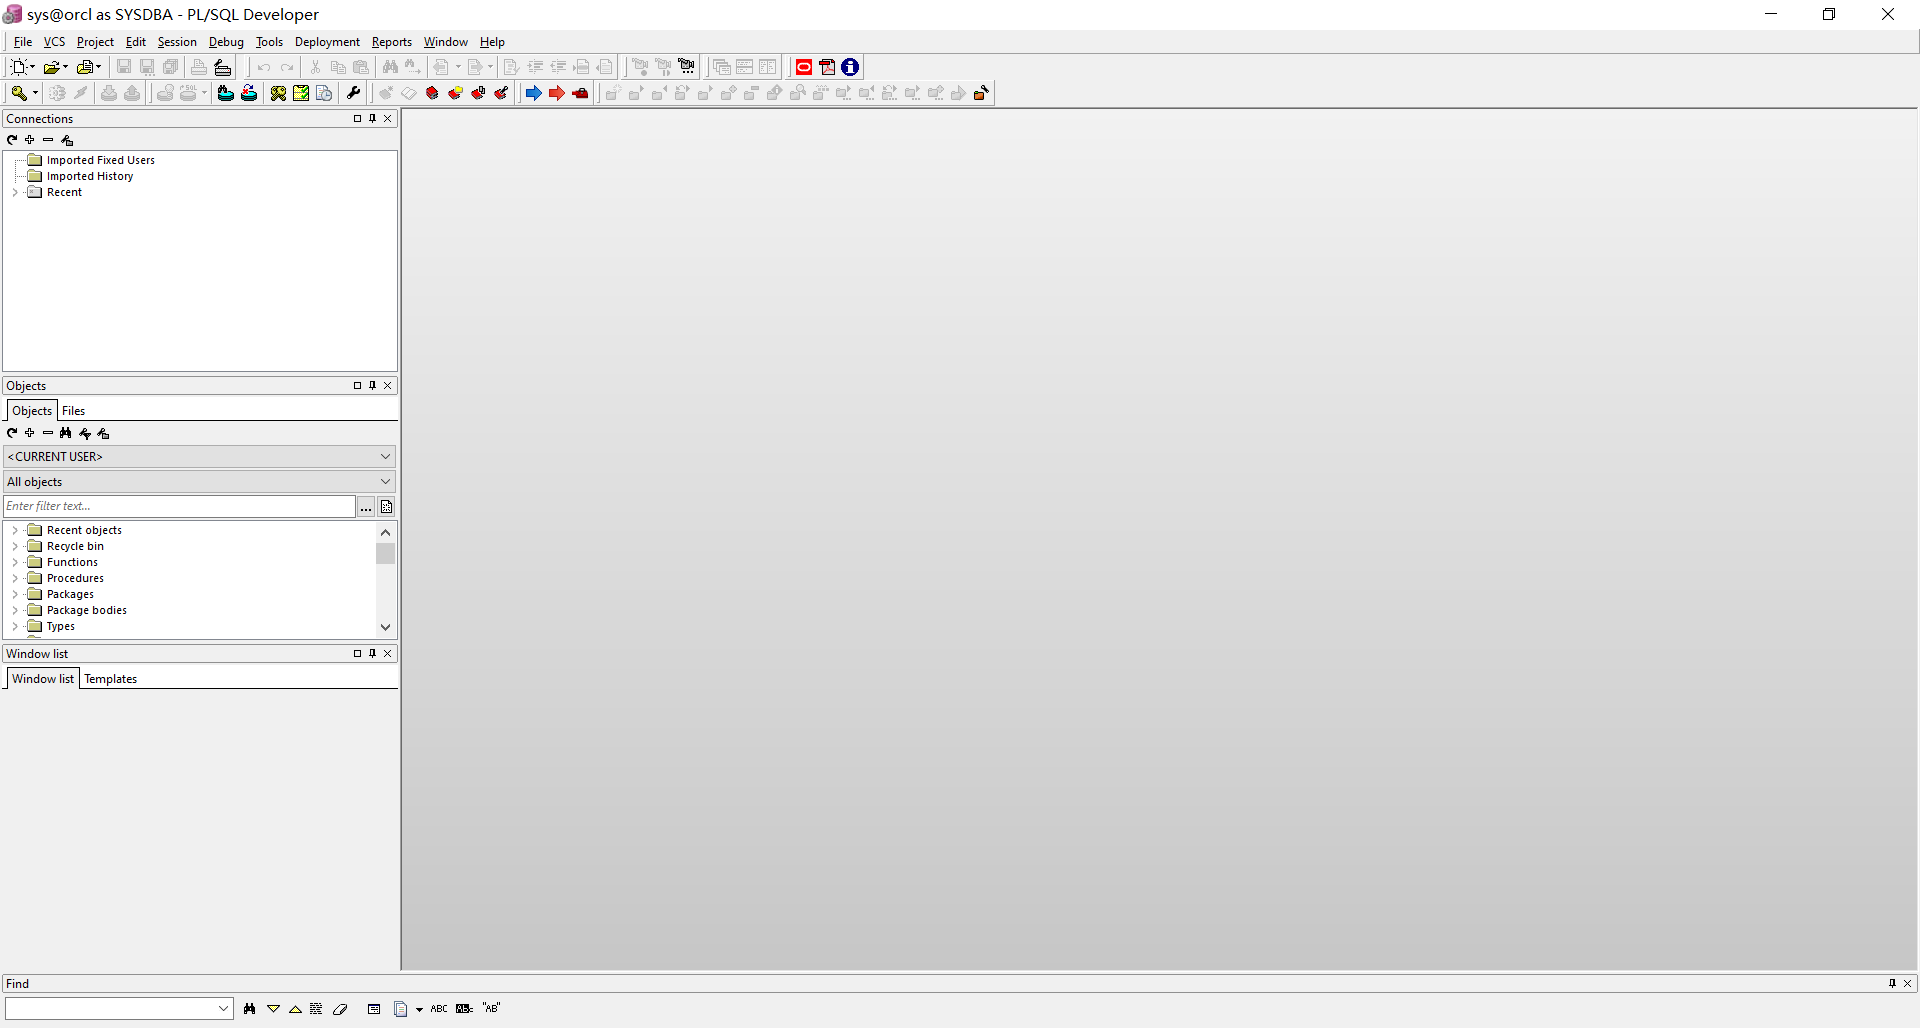Pin the Connections panel
This screenshot has height=1028, width=1920.
point(372,118)
